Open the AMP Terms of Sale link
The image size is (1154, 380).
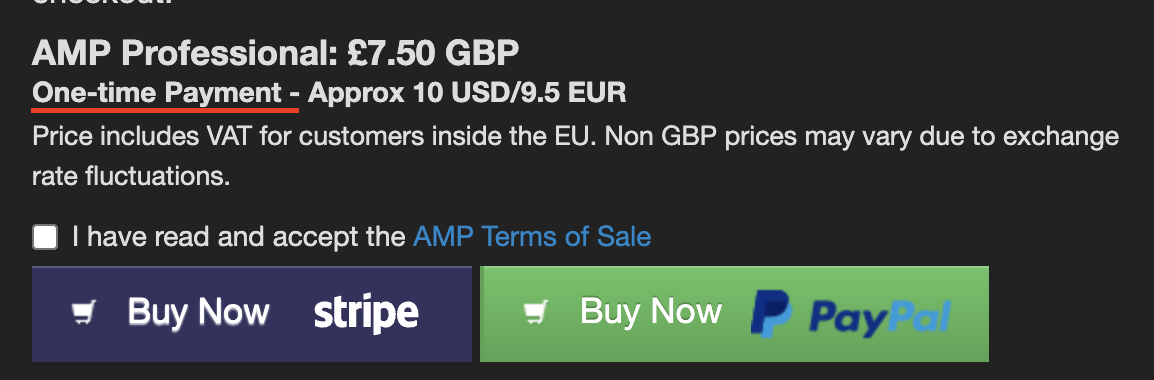(532, 236)
